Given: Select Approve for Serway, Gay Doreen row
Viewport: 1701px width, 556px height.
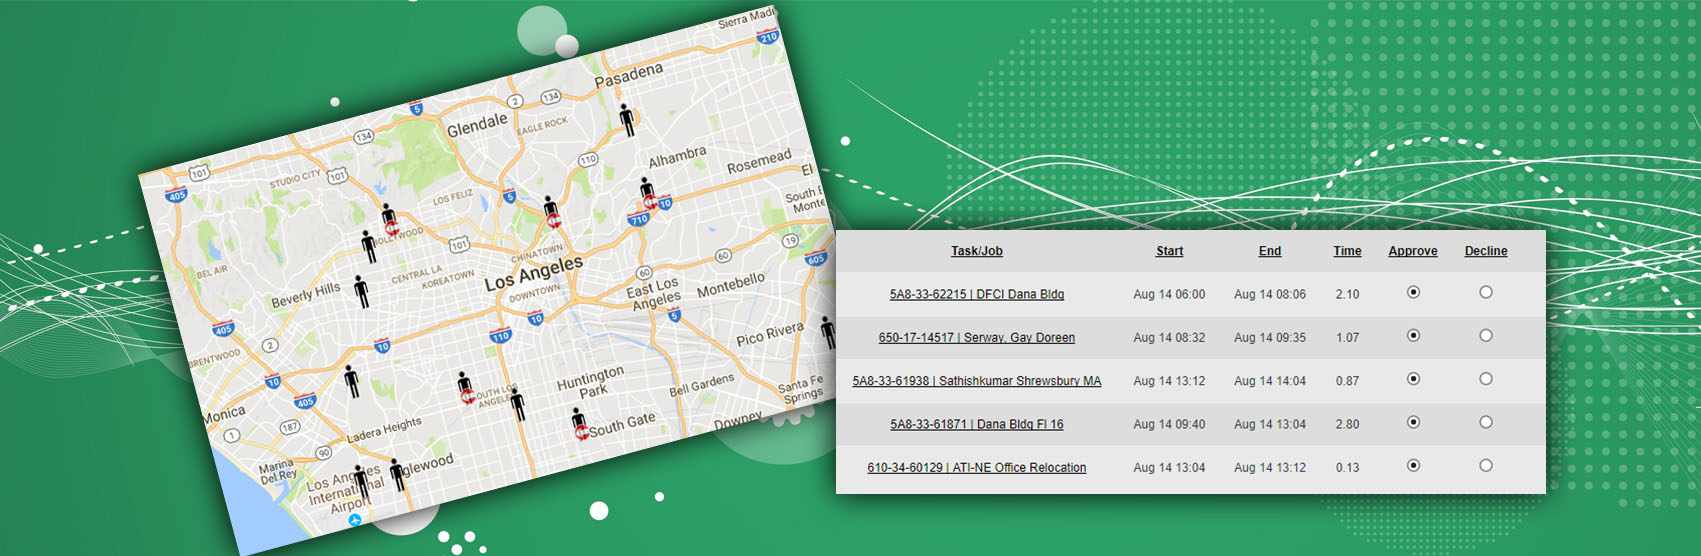Looking at the screenshot, I should click(1413, 336).
